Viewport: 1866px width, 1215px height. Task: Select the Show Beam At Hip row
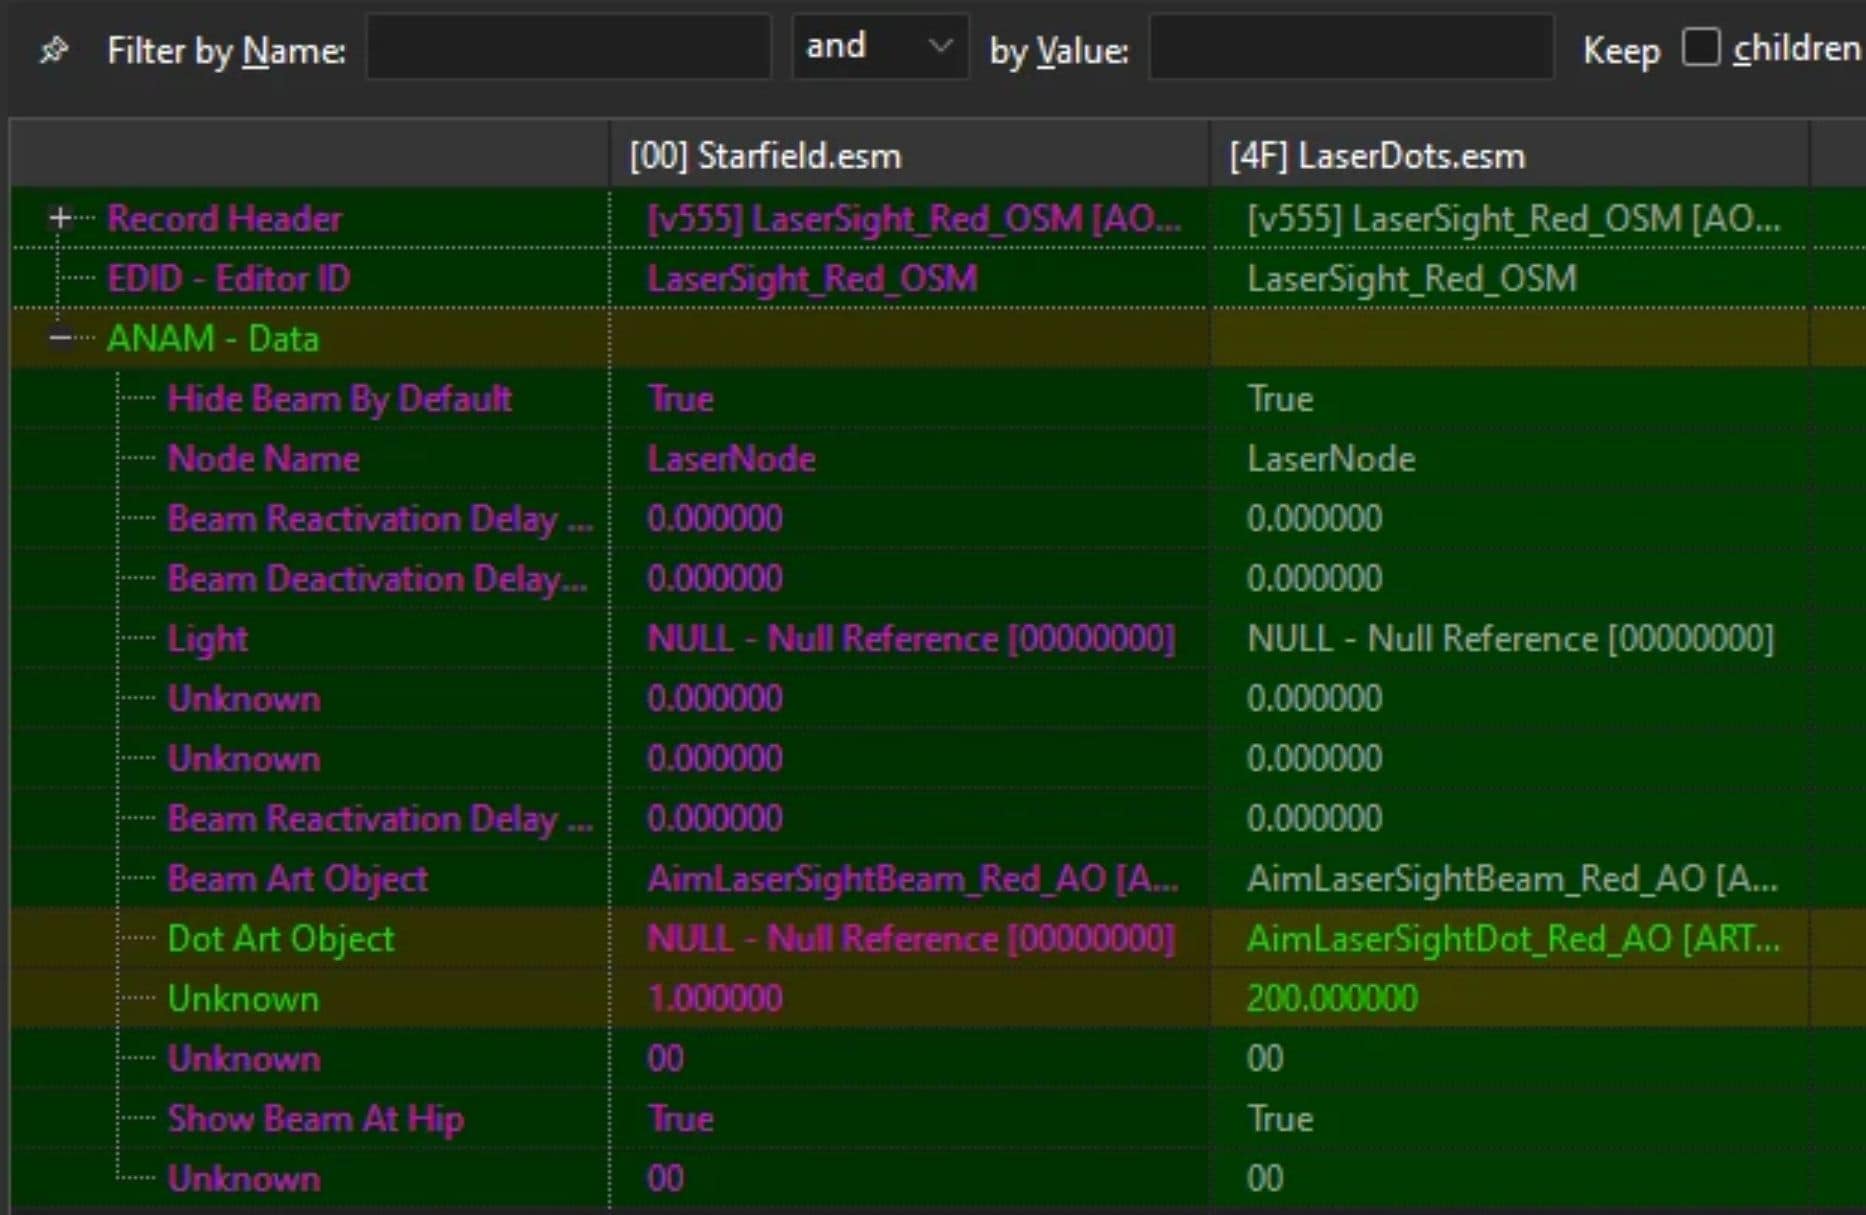click(x=315, y=1119)
